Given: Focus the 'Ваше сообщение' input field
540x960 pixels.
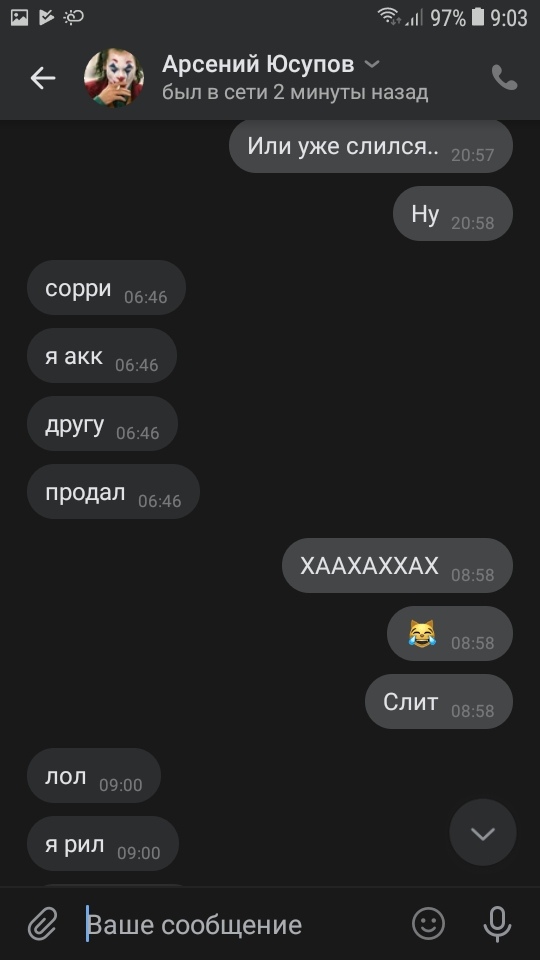Looking at the screenshot, I should click(x=245, y=924).
